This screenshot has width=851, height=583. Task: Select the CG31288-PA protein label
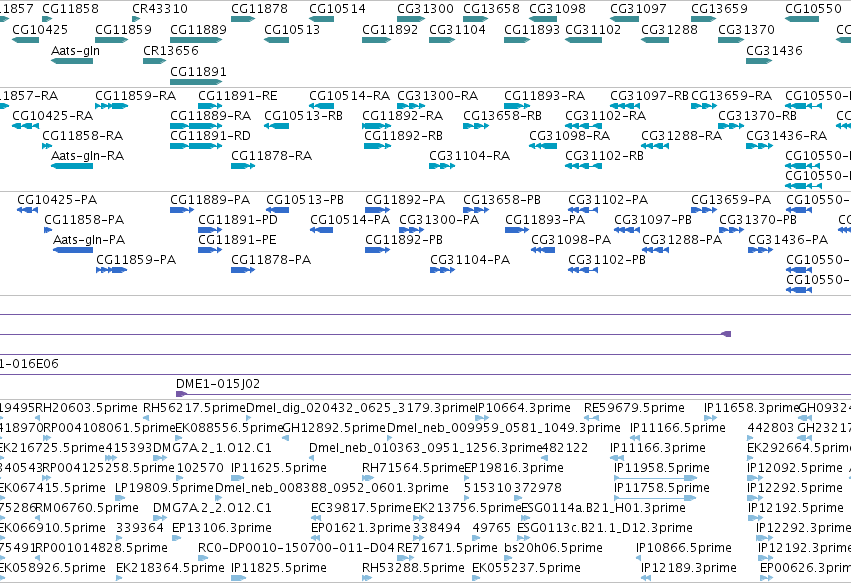pyautogui.click(x=682, y=240)
